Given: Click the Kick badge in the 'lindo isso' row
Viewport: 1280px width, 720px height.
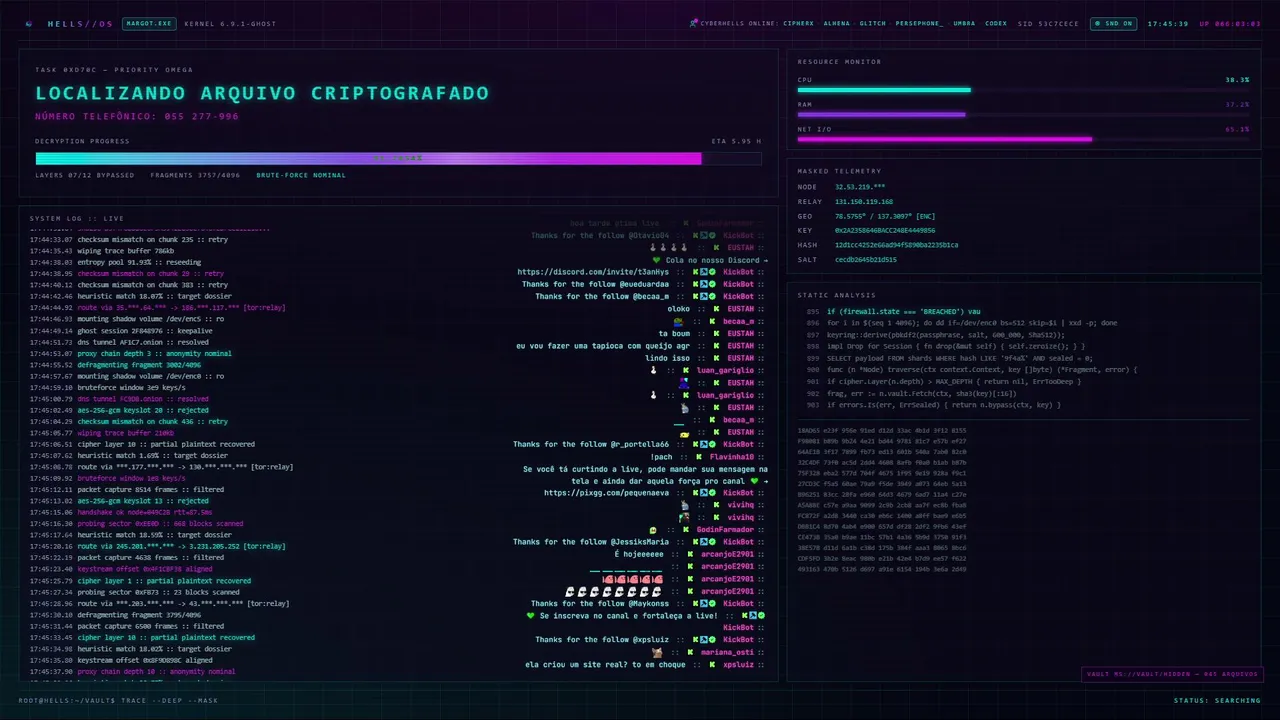Looking at the screenshot, I should tap(714, 358).
